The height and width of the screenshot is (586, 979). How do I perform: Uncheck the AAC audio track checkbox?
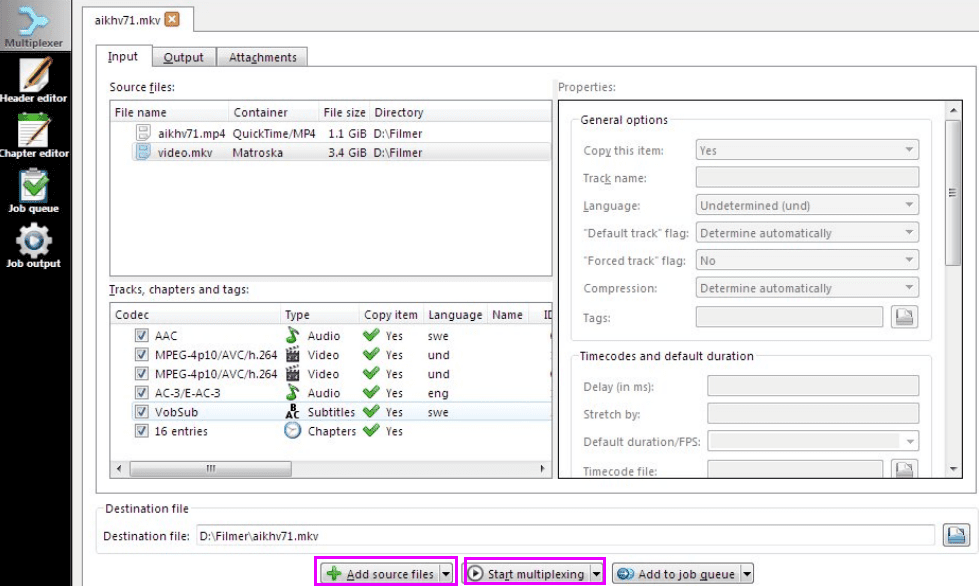(x=141, y=336)
